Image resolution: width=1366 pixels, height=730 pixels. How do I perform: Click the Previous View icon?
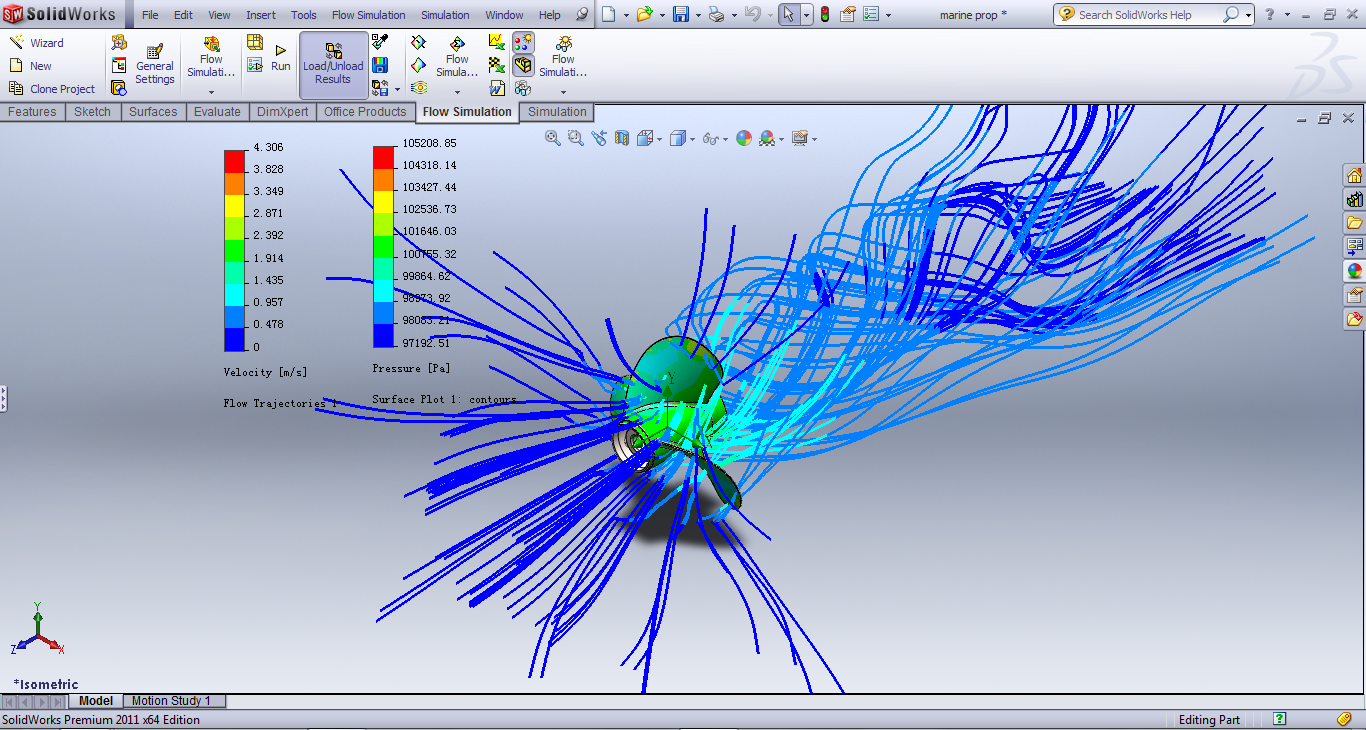pos(599,138)
